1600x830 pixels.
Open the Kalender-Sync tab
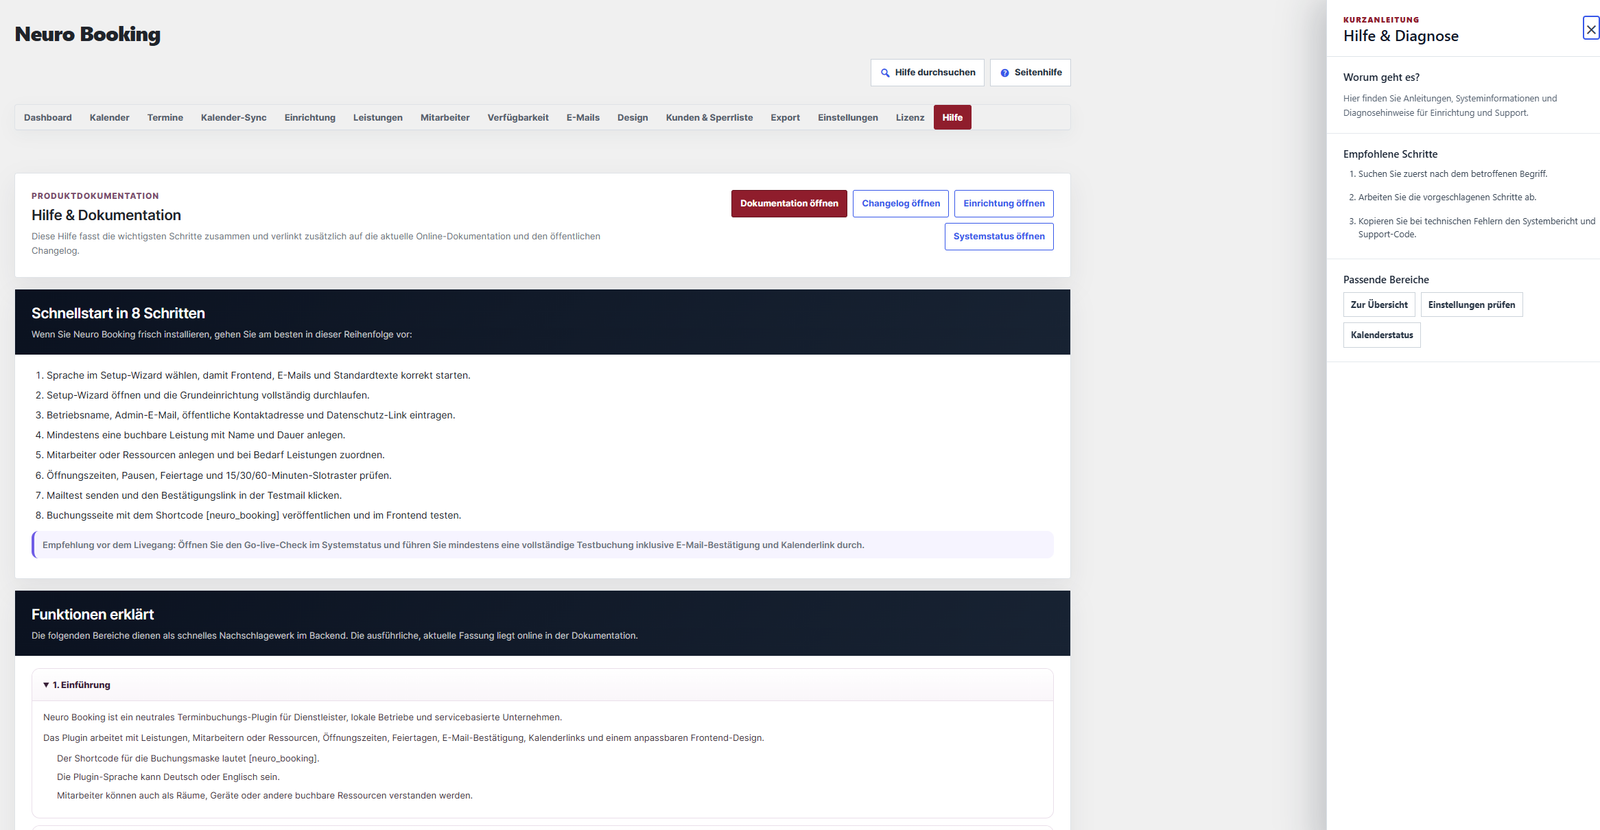[234, 118]
